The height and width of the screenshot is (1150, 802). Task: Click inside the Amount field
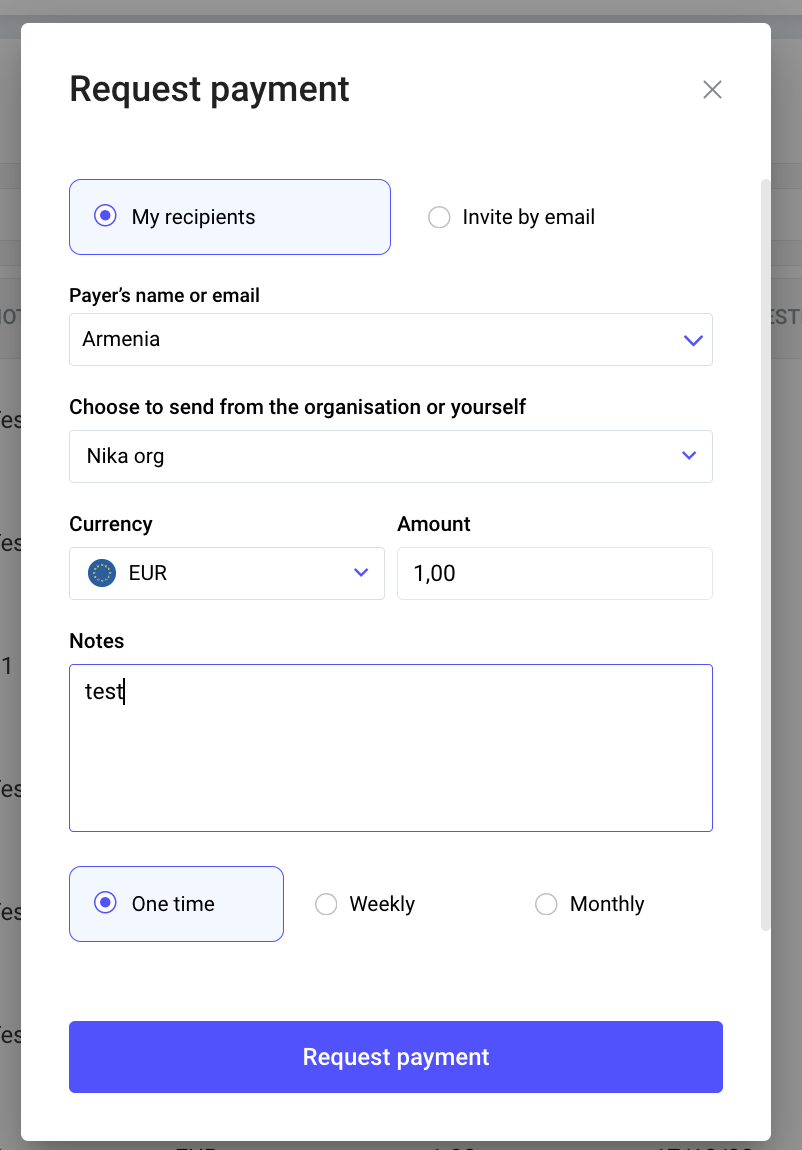tap(554, 573)
